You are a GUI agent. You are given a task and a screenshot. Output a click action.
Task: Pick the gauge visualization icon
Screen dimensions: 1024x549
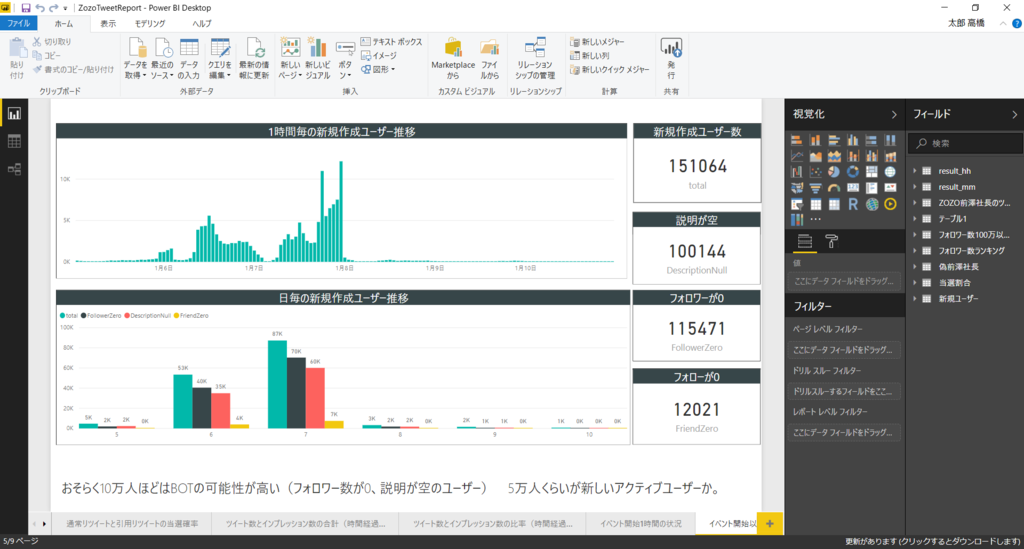point(834,188)
